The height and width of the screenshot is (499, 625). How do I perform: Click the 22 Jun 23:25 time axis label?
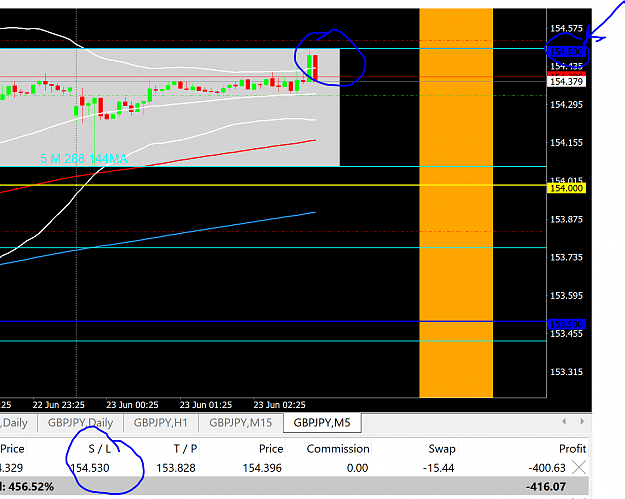(59, 405)
